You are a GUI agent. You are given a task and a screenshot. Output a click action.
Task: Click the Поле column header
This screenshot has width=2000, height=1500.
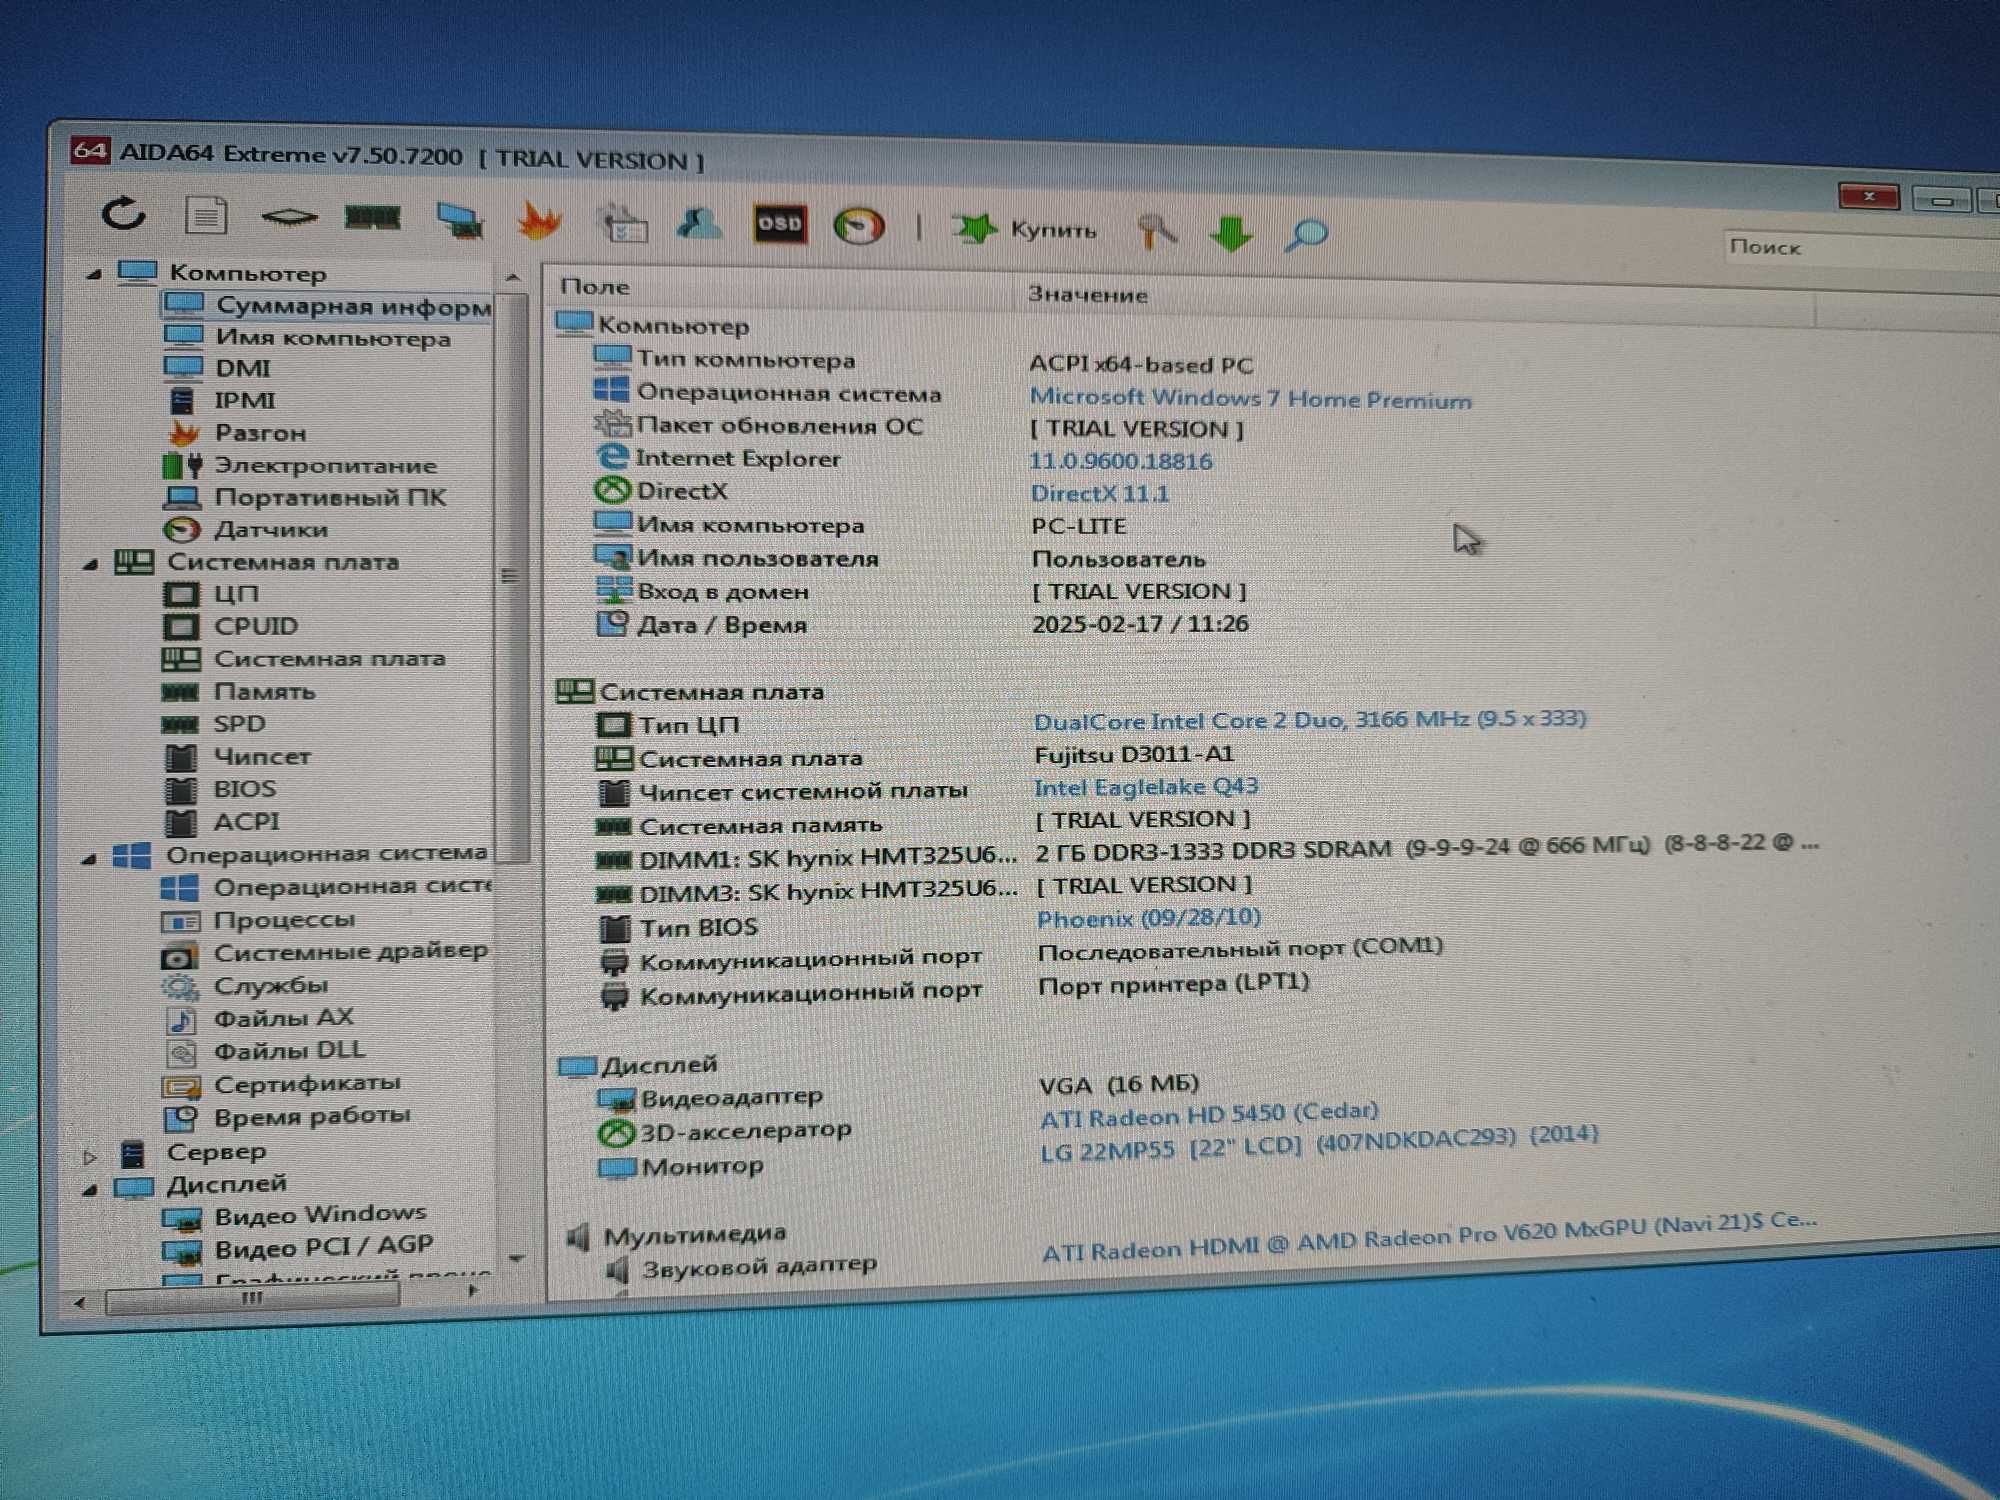click(595, 287)
